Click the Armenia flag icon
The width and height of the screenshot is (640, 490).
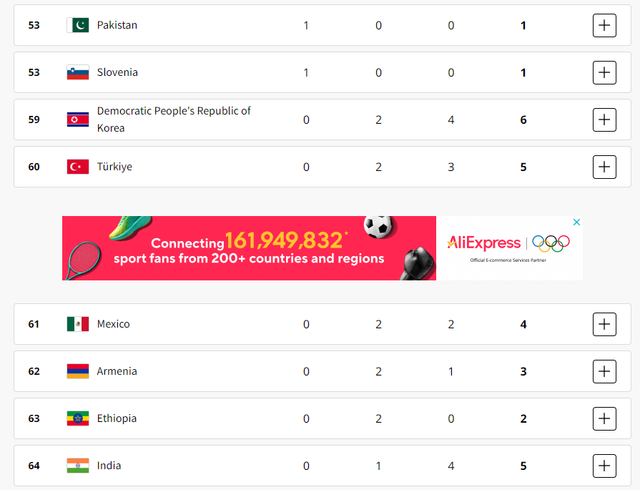click(78, 371)
